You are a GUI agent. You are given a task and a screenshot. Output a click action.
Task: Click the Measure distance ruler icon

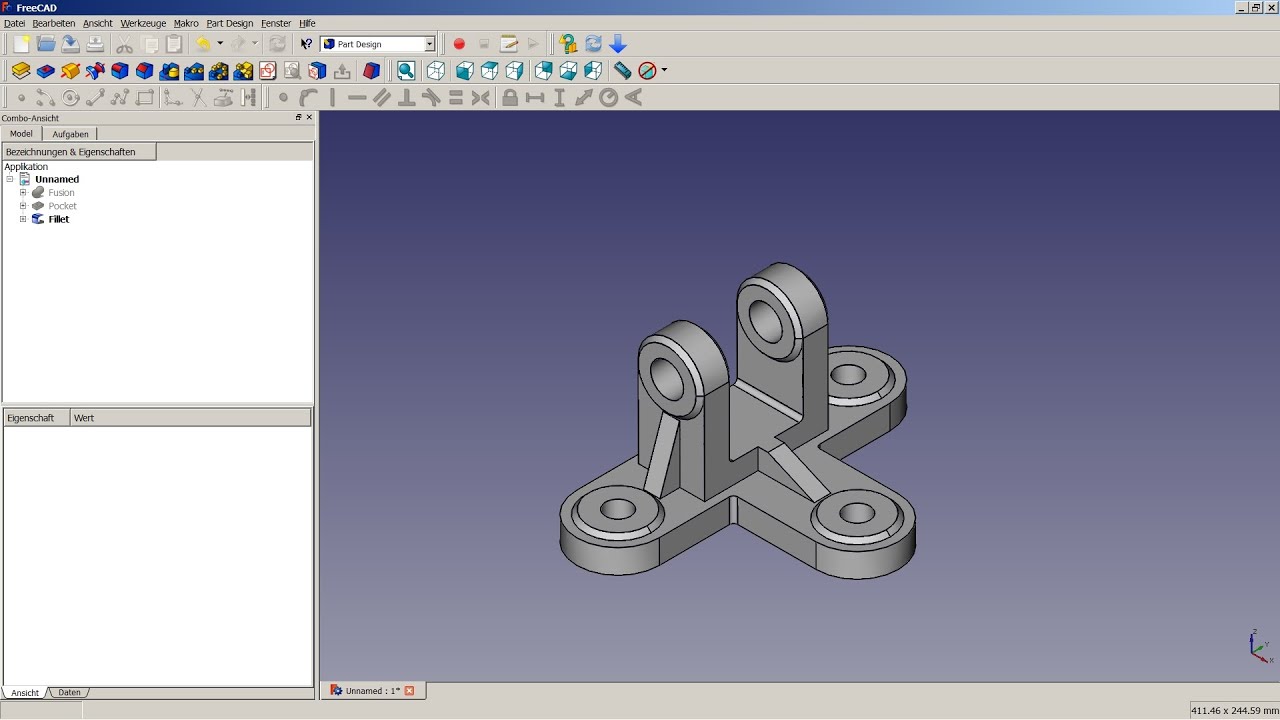(x=623, y=71)
